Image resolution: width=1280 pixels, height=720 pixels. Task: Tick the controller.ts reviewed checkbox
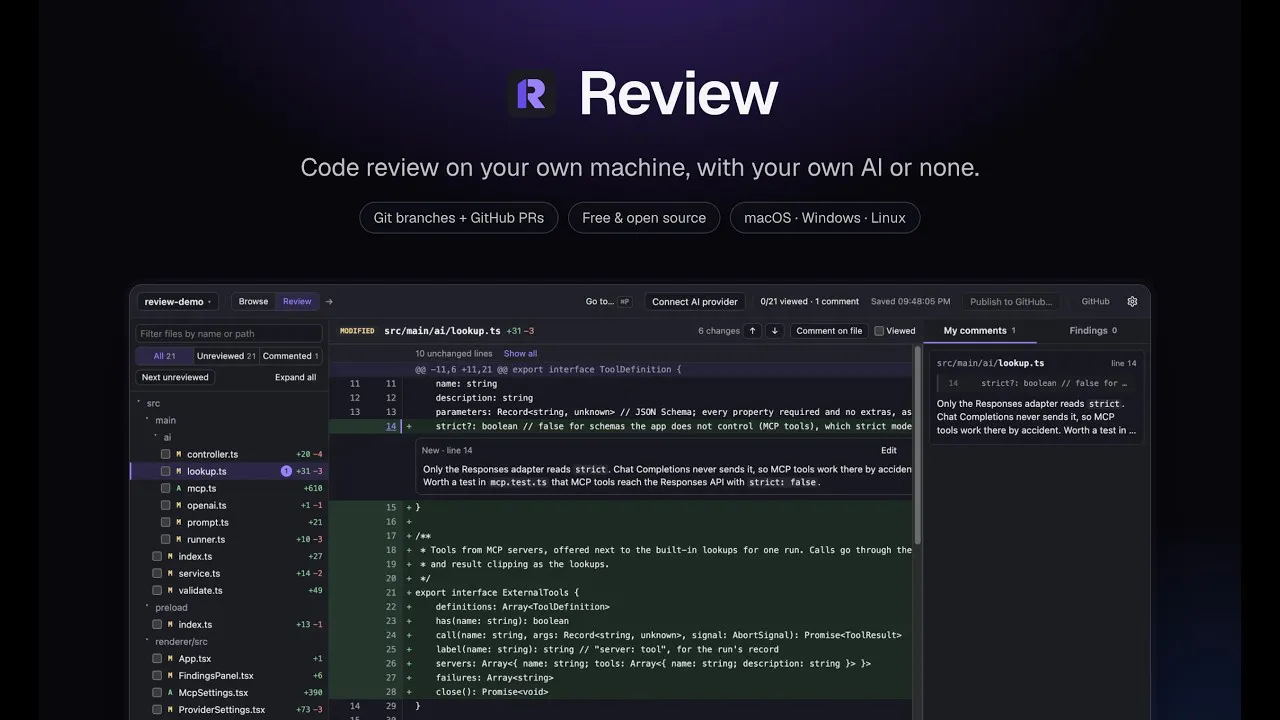tap(166, 454)
